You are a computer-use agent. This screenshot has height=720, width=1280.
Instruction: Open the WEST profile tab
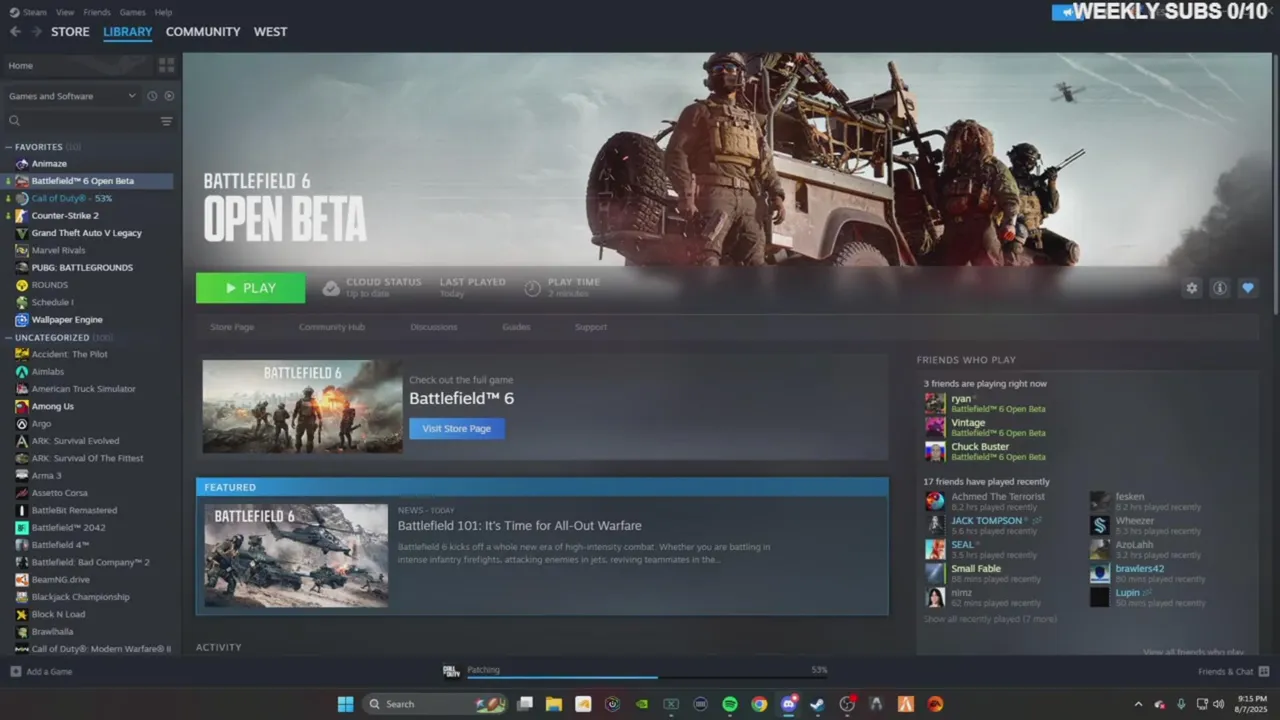(x=270, y=32)
